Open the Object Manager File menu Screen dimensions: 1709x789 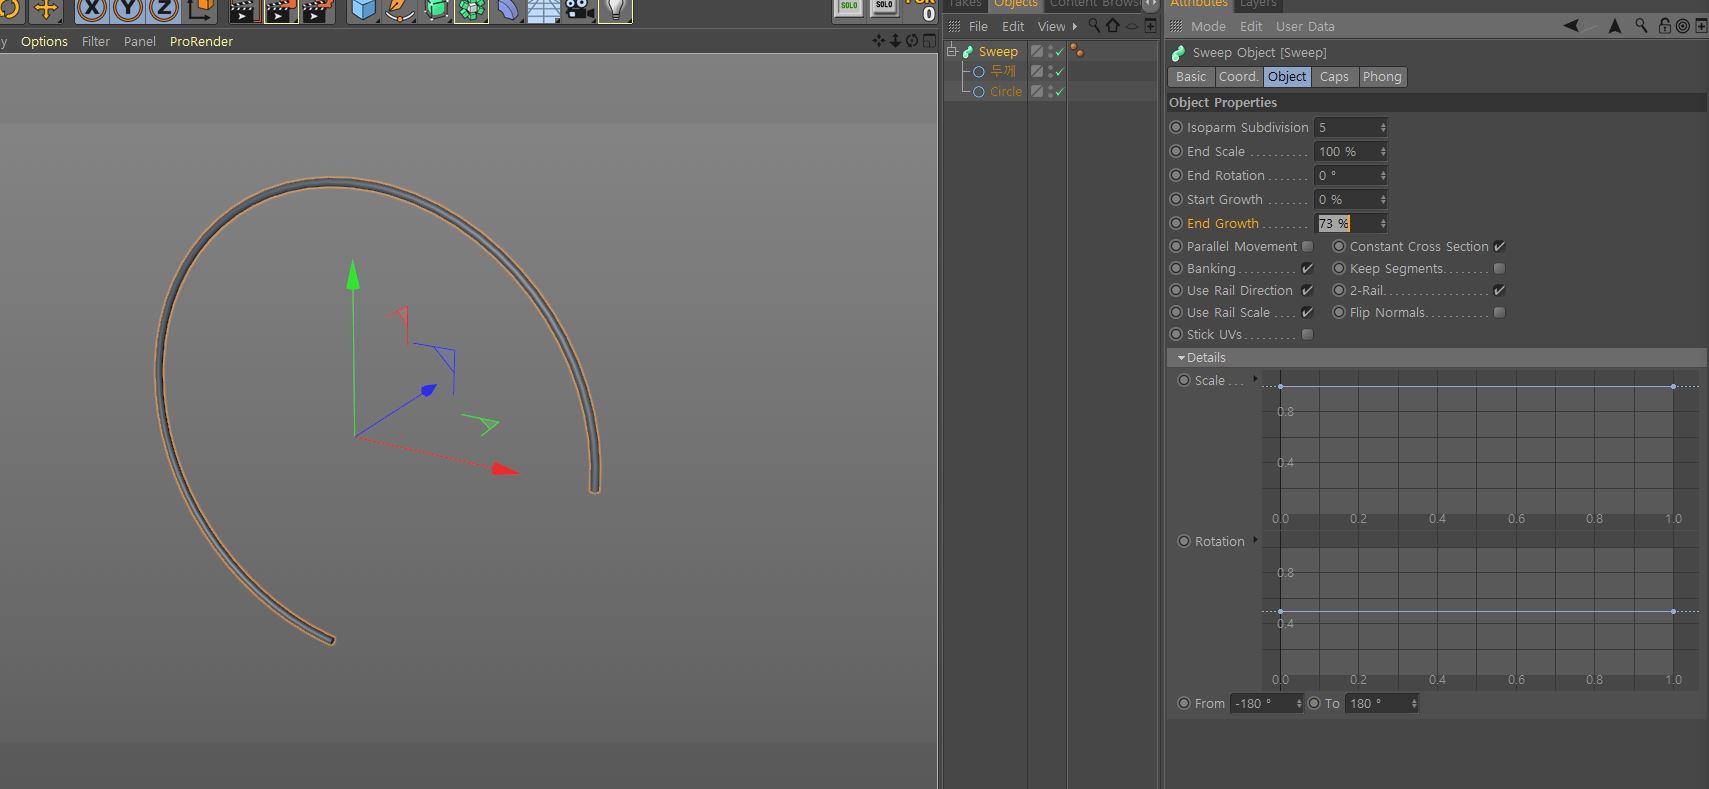(978, 26)
